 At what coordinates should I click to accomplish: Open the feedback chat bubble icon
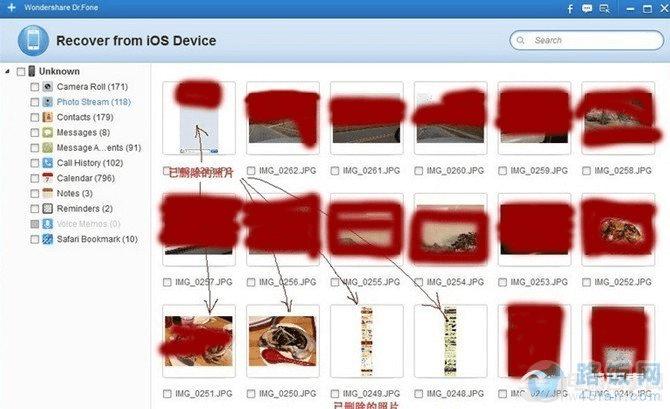click(x=587, y=9)
